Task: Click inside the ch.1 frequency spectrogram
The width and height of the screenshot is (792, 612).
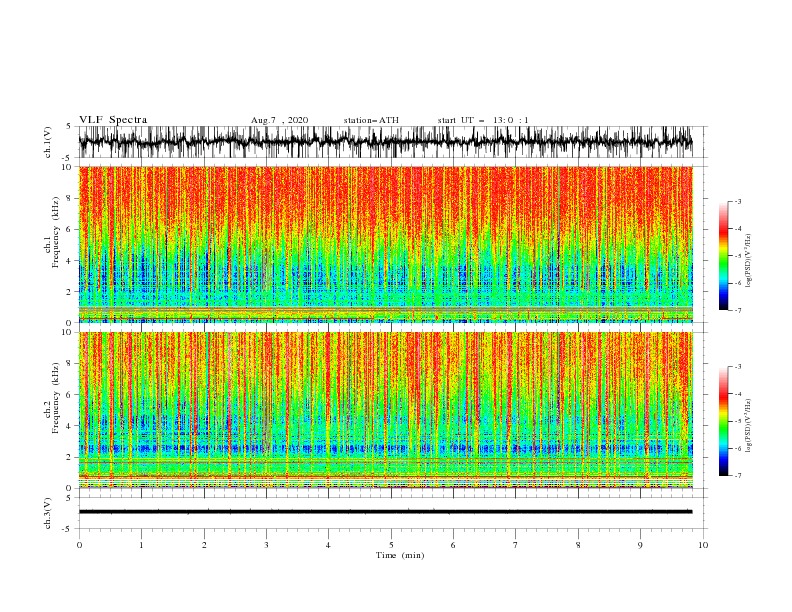Action: [x=385, y=244]
